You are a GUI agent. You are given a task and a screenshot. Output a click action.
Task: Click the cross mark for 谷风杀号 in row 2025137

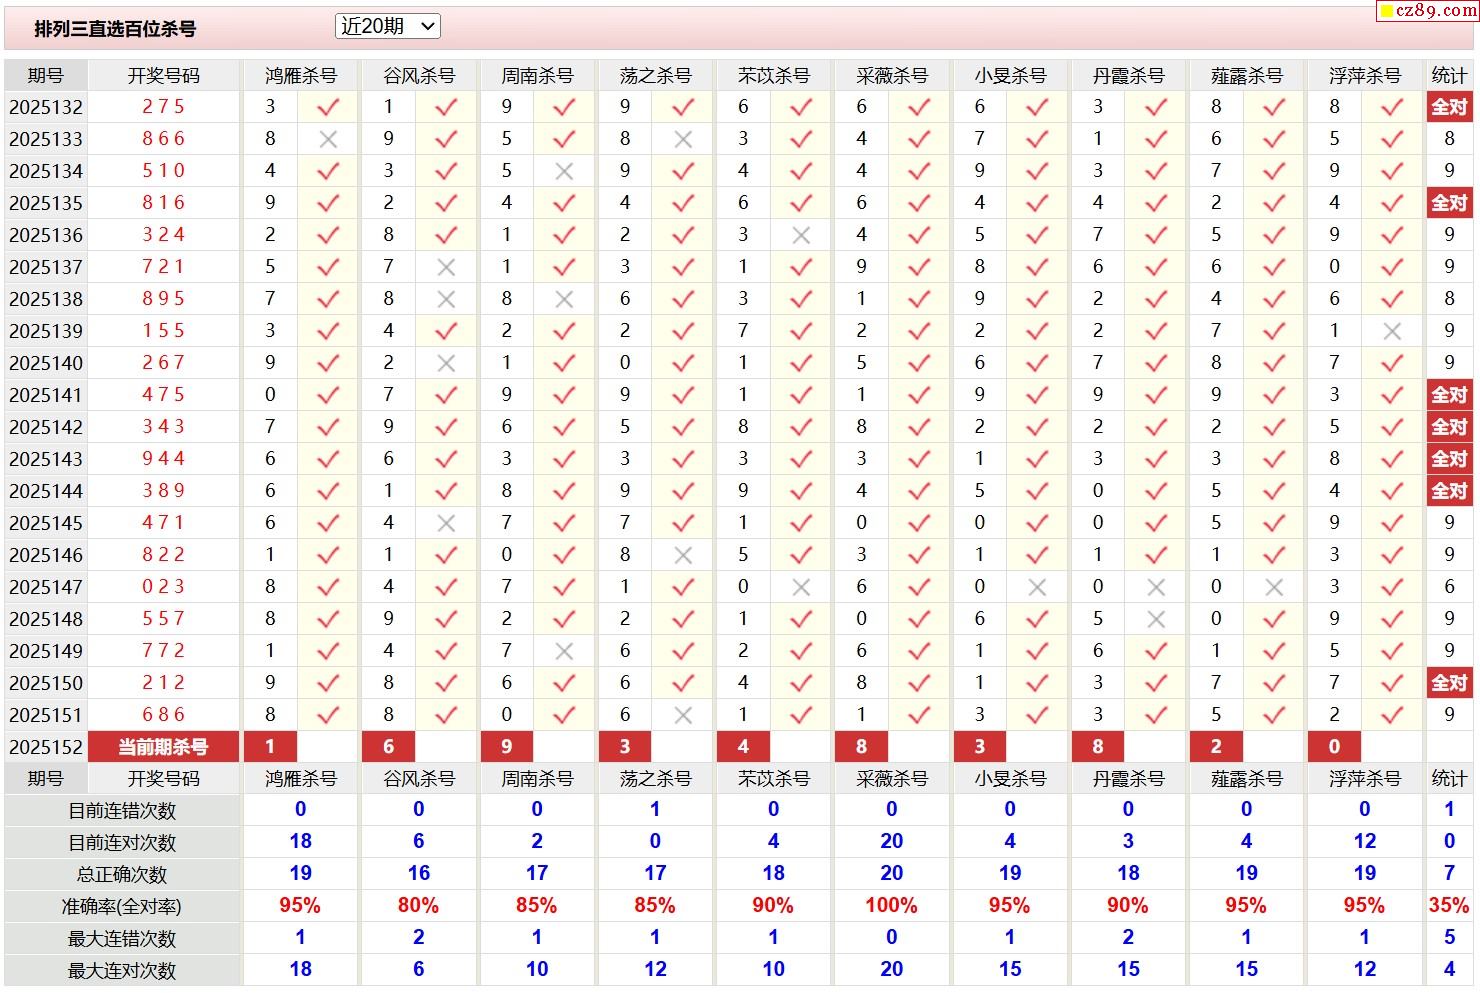click(446, 267)
